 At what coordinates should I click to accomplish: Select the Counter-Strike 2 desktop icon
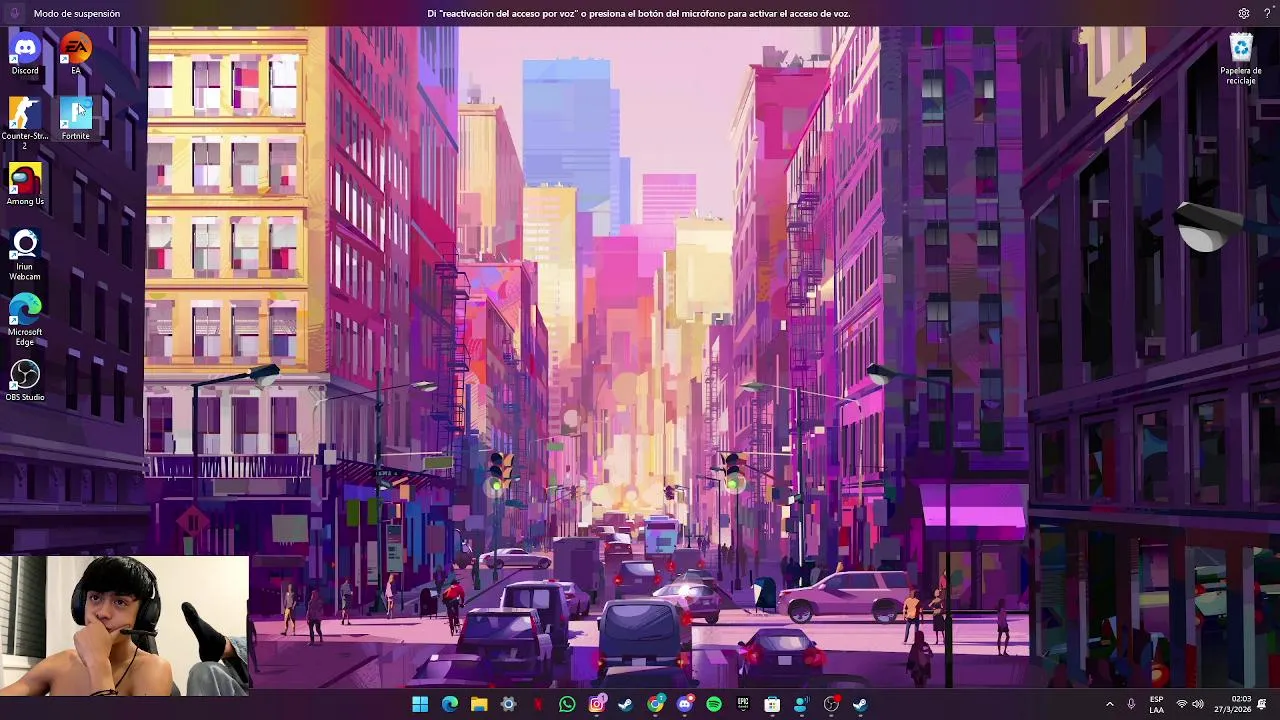[x=25, y=123]
